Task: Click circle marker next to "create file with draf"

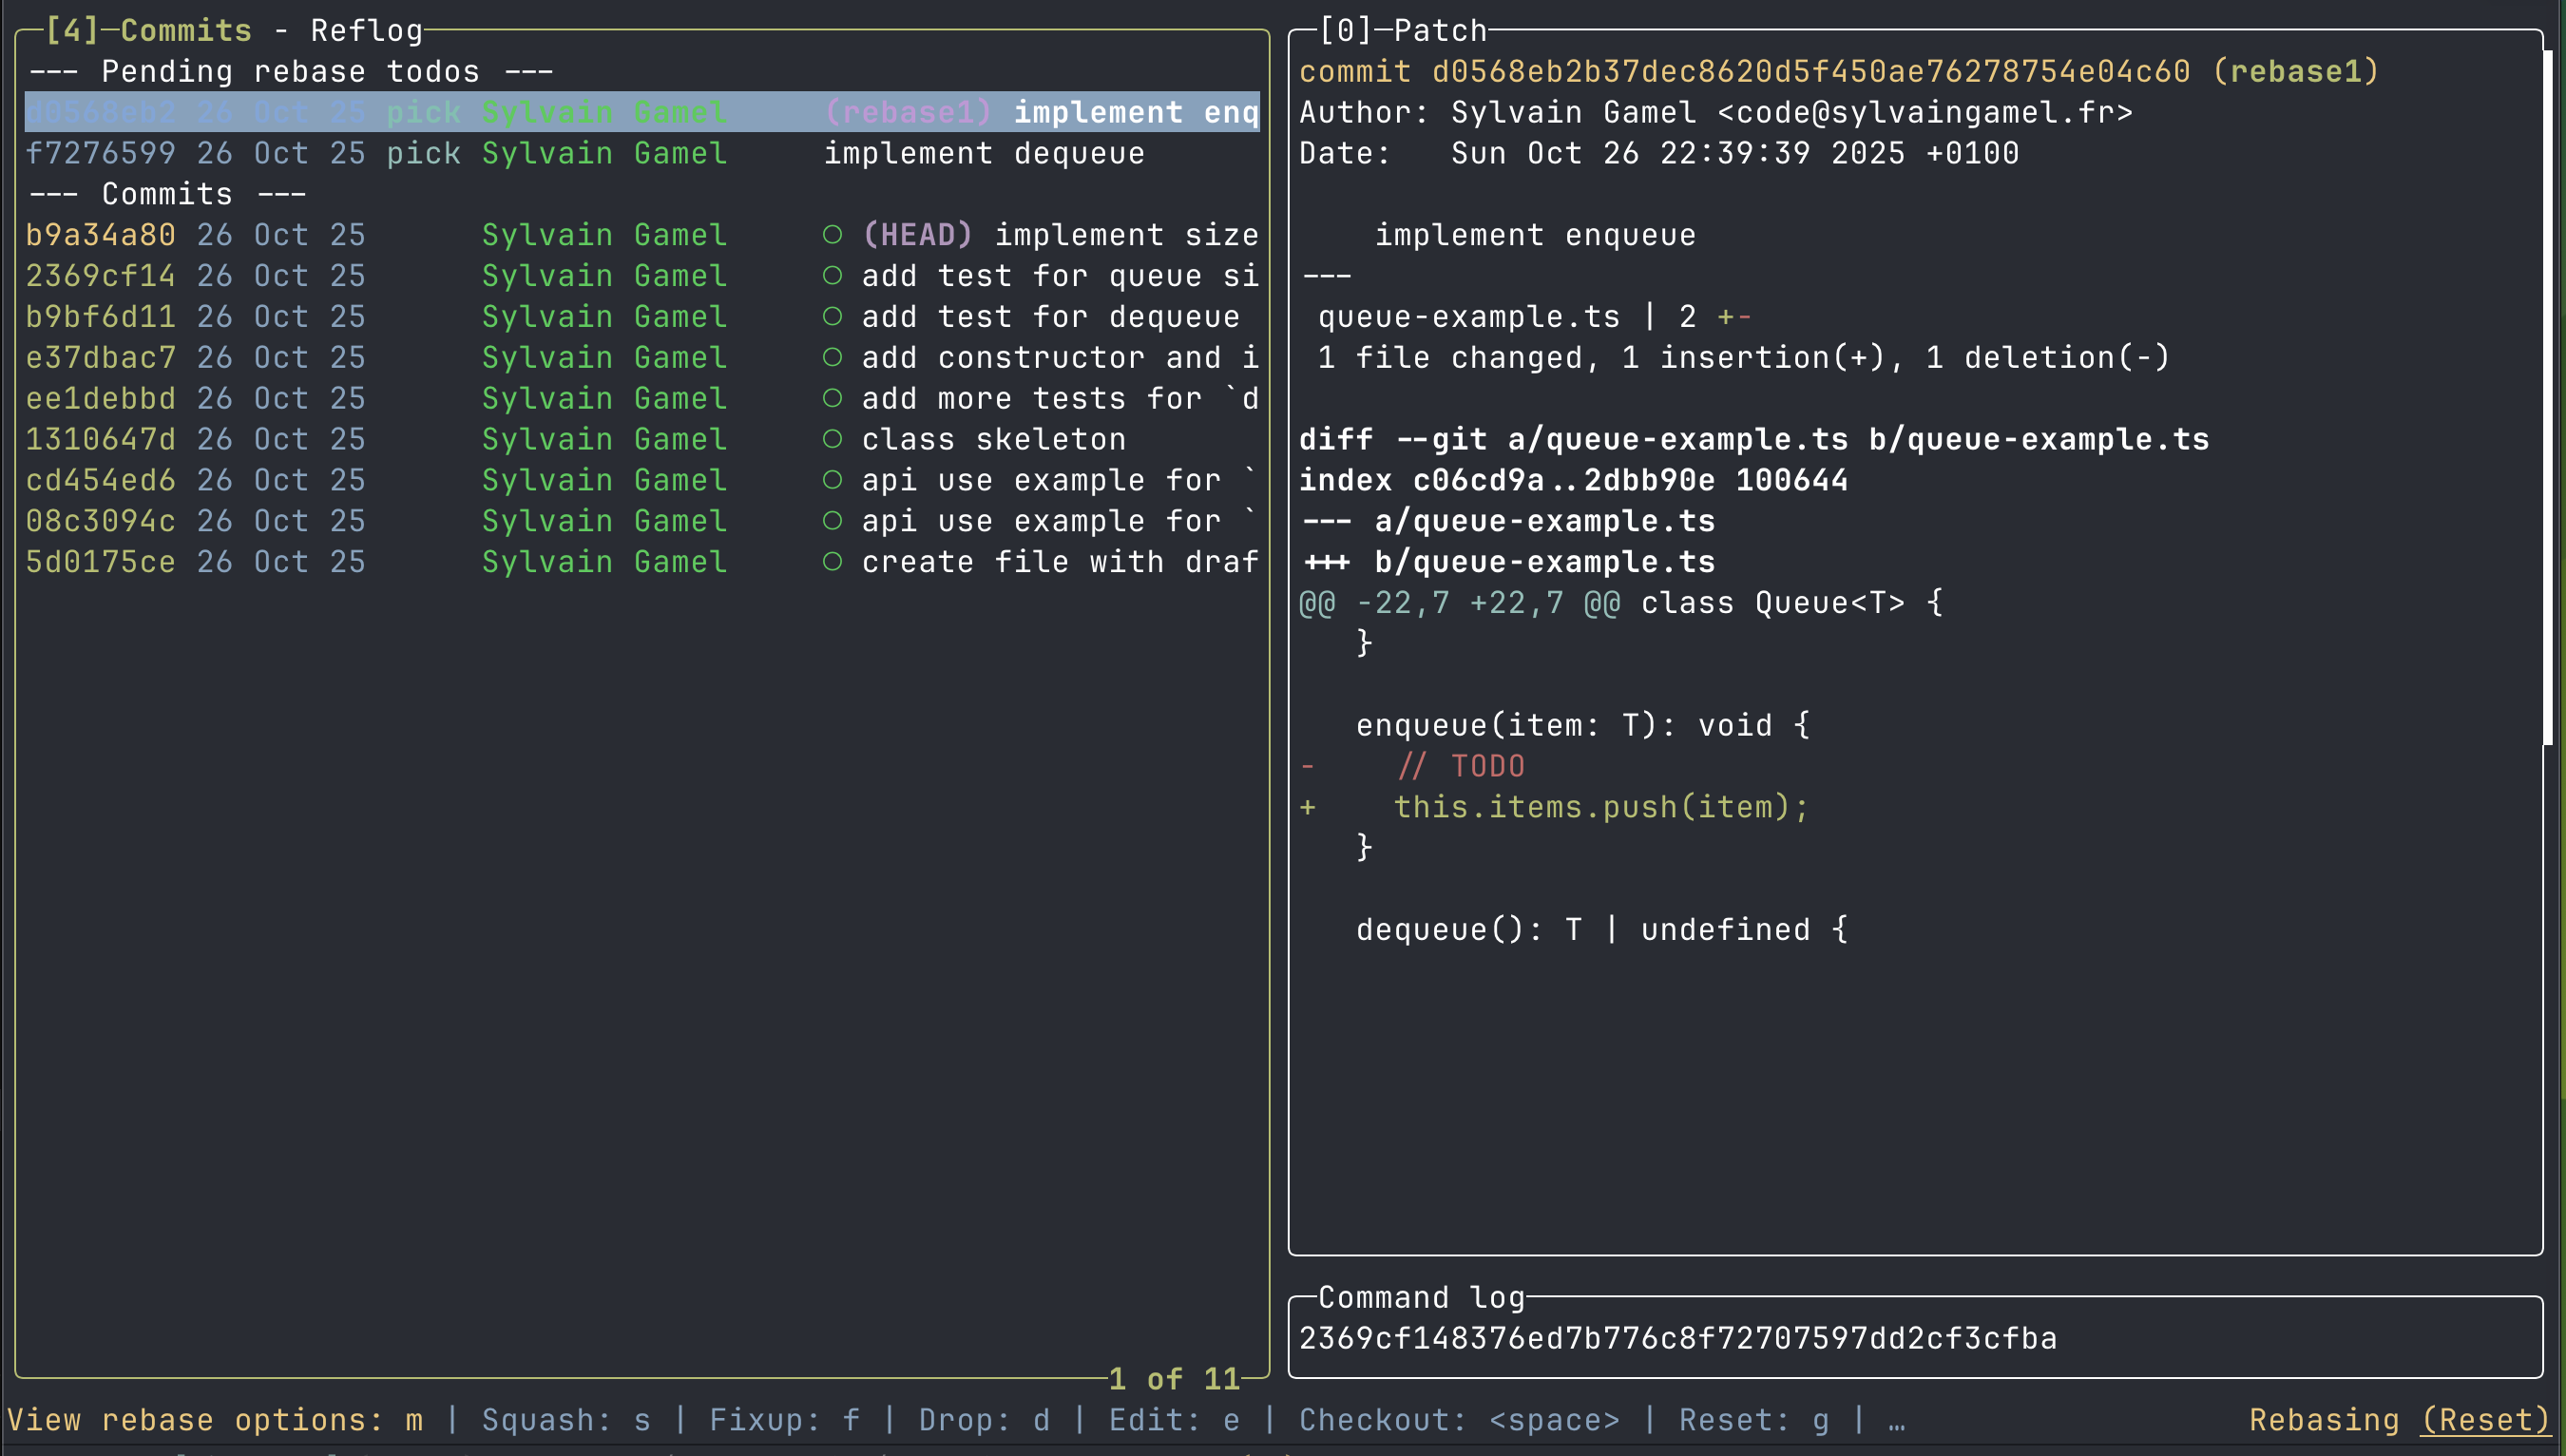Action: 835,561
